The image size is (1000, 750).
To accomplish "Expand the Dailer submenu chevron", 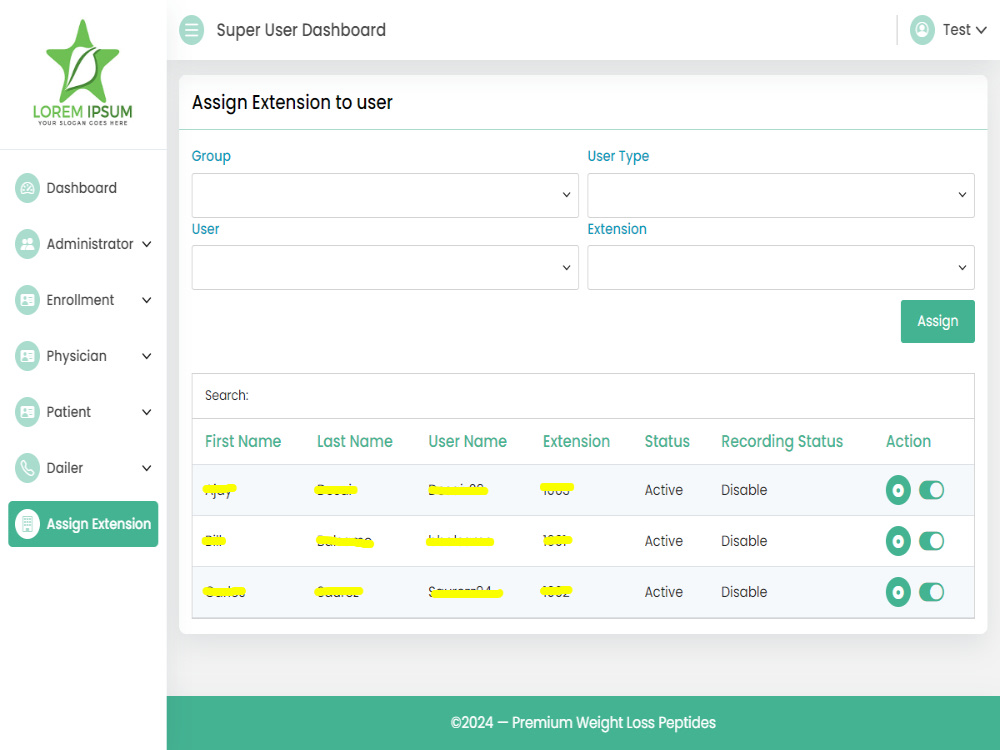I will coord(147,468).
